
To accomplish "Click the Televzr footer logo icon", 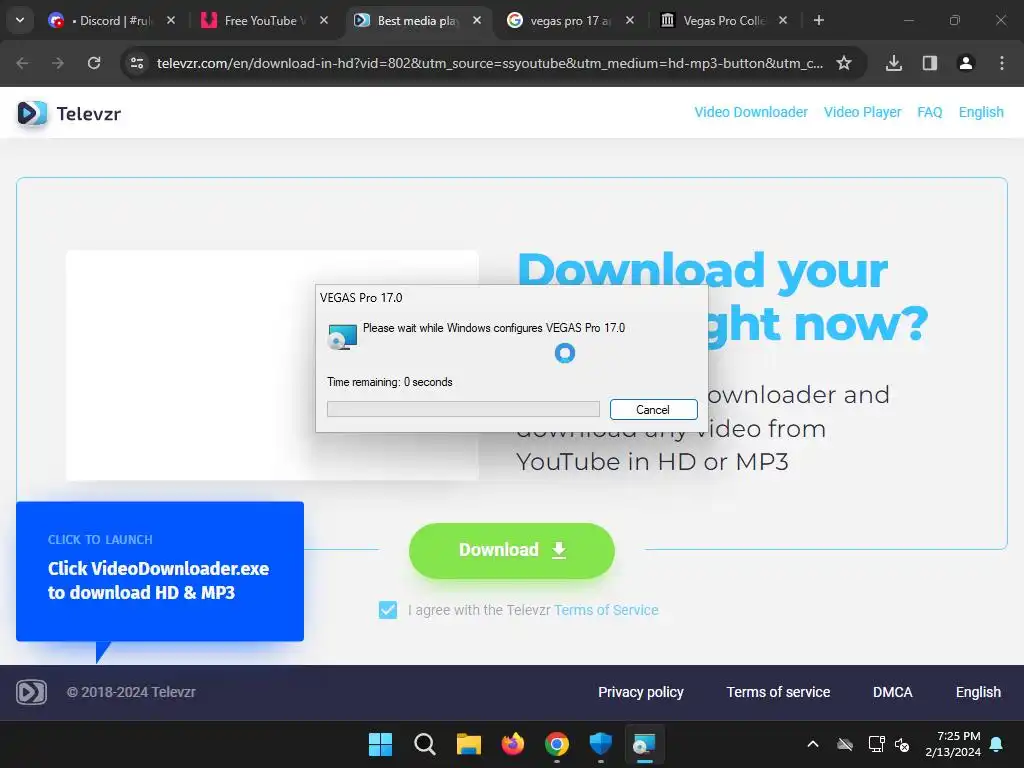I will tap(31, 692).
